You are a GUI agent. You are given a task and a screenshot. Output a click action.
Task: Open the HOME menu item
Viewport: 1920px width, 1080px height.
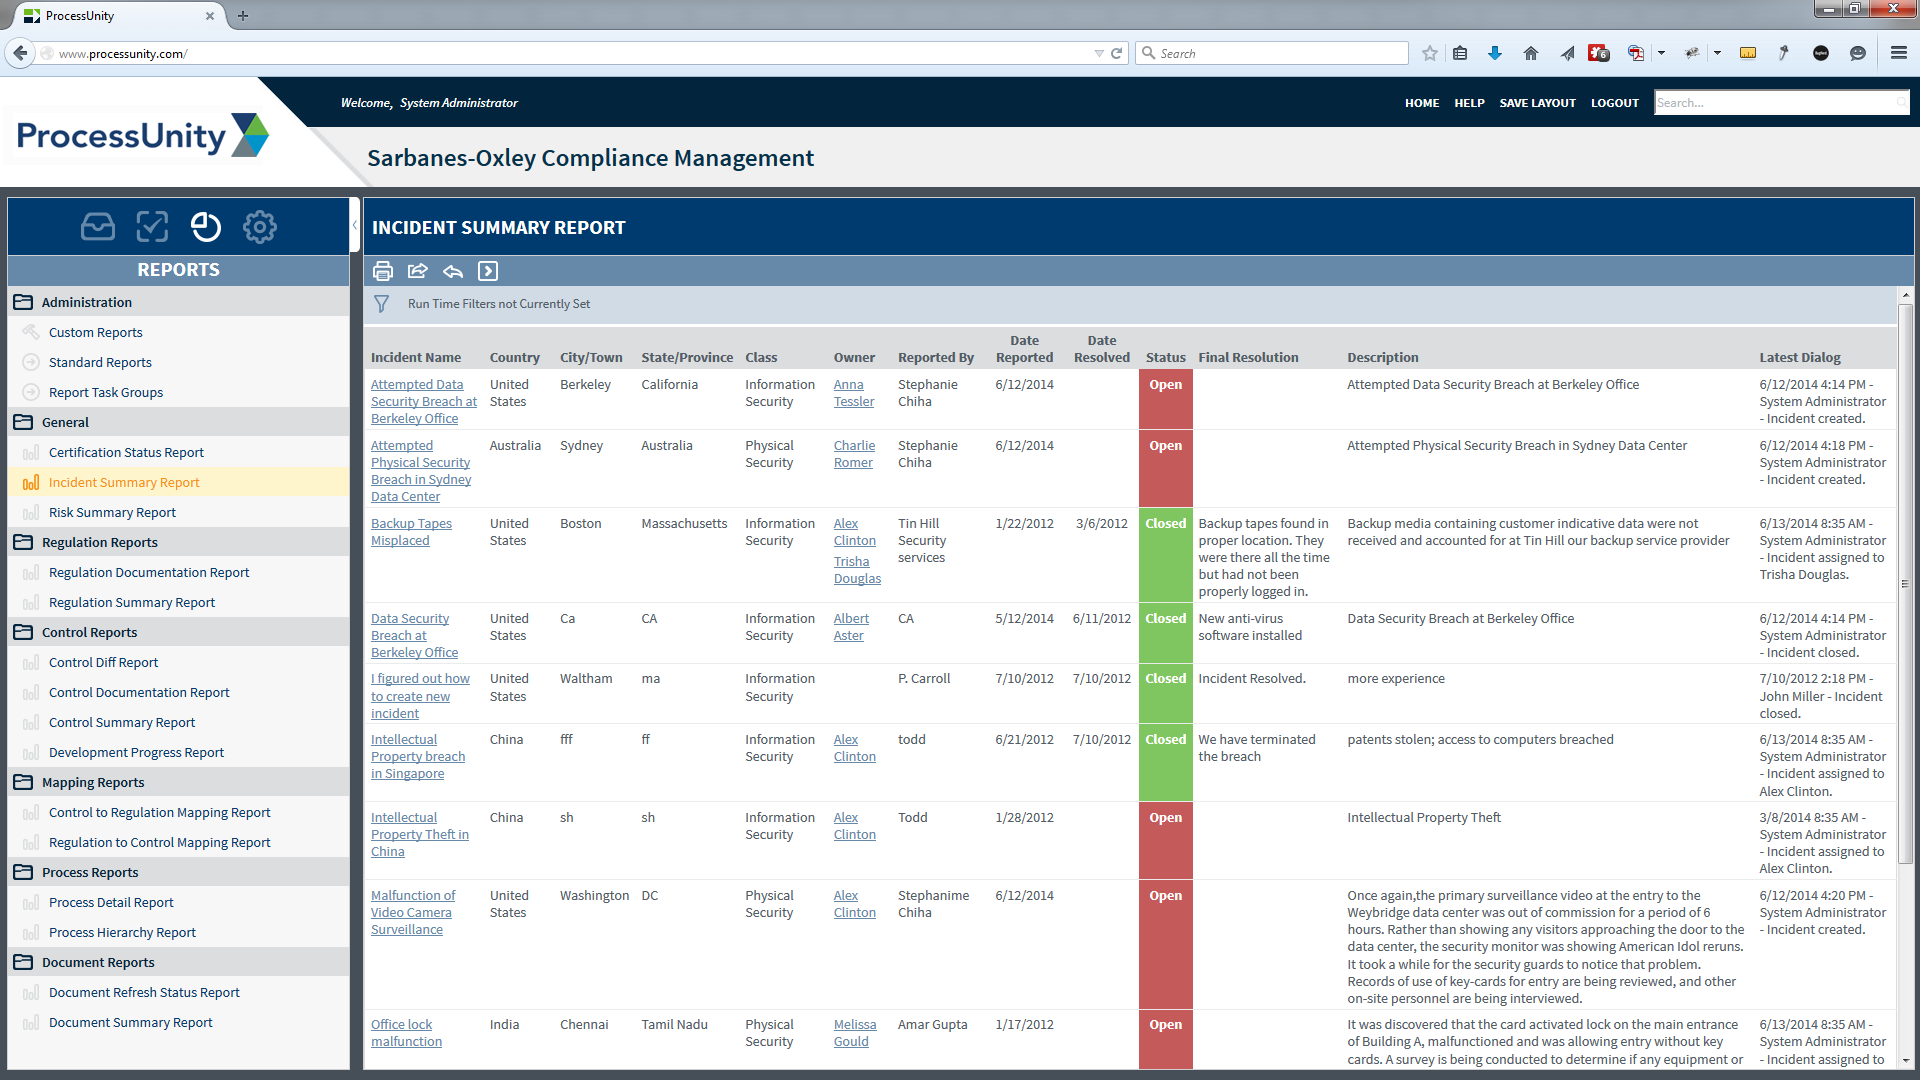click(x=1421, y=102)
